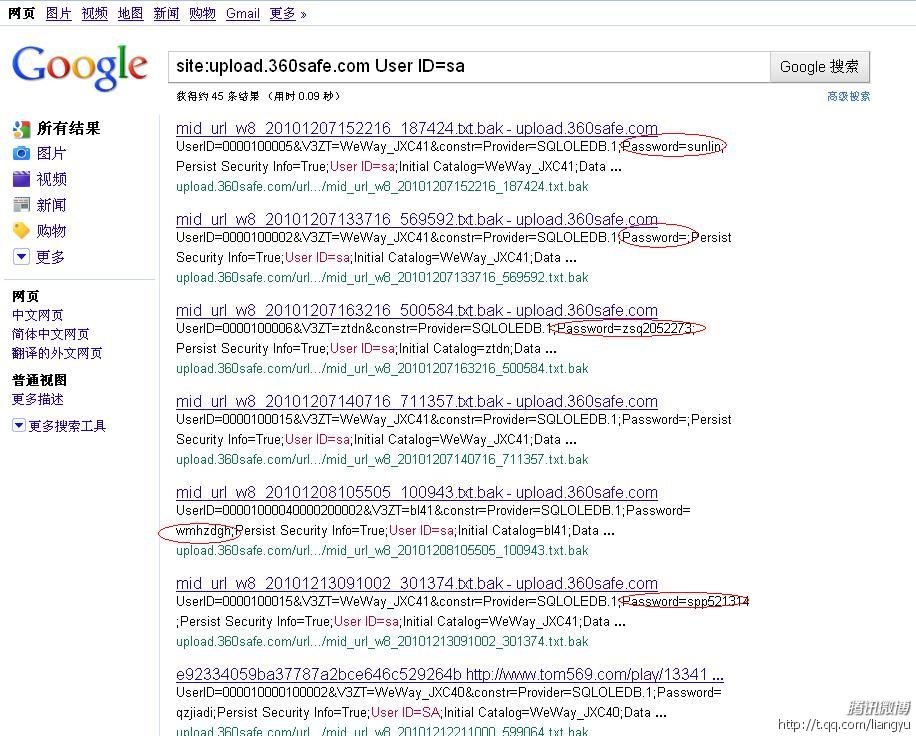Choose 更多描述 view option
Image resolution: width=916 pixels, height=736 pixels.
coord(37,400)
